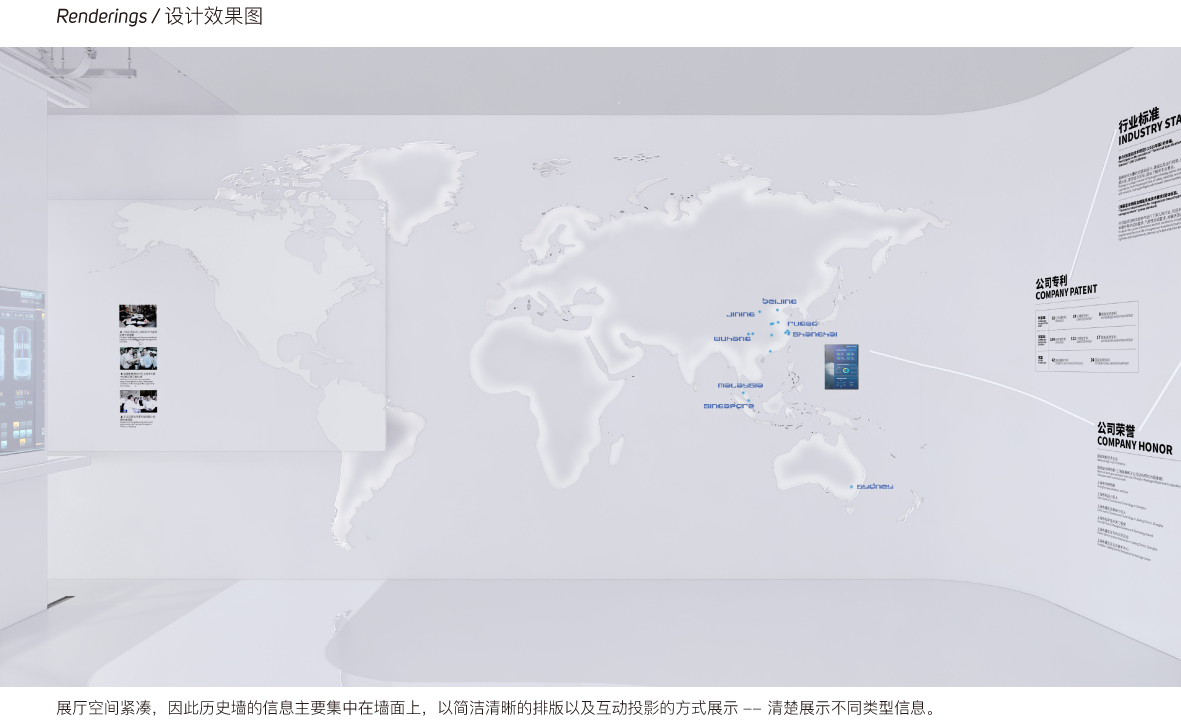
Task: Click the Jining city label
Action: tap(741, 314)
